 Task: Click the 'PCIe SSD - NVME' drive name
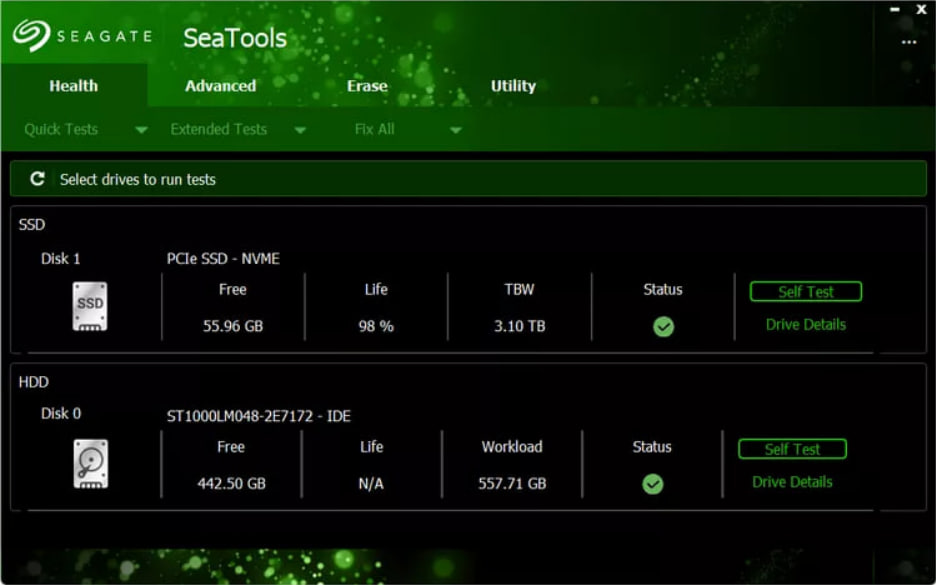coord(223,258)
